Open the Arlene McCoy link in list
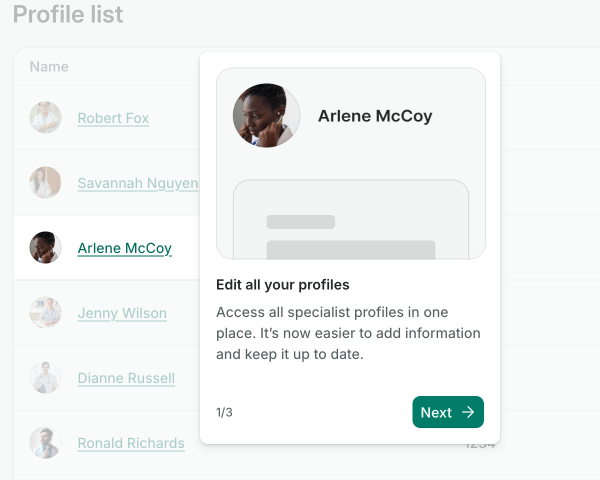The width and height of the screenshot is (600, 480). [x=124, y=248]
